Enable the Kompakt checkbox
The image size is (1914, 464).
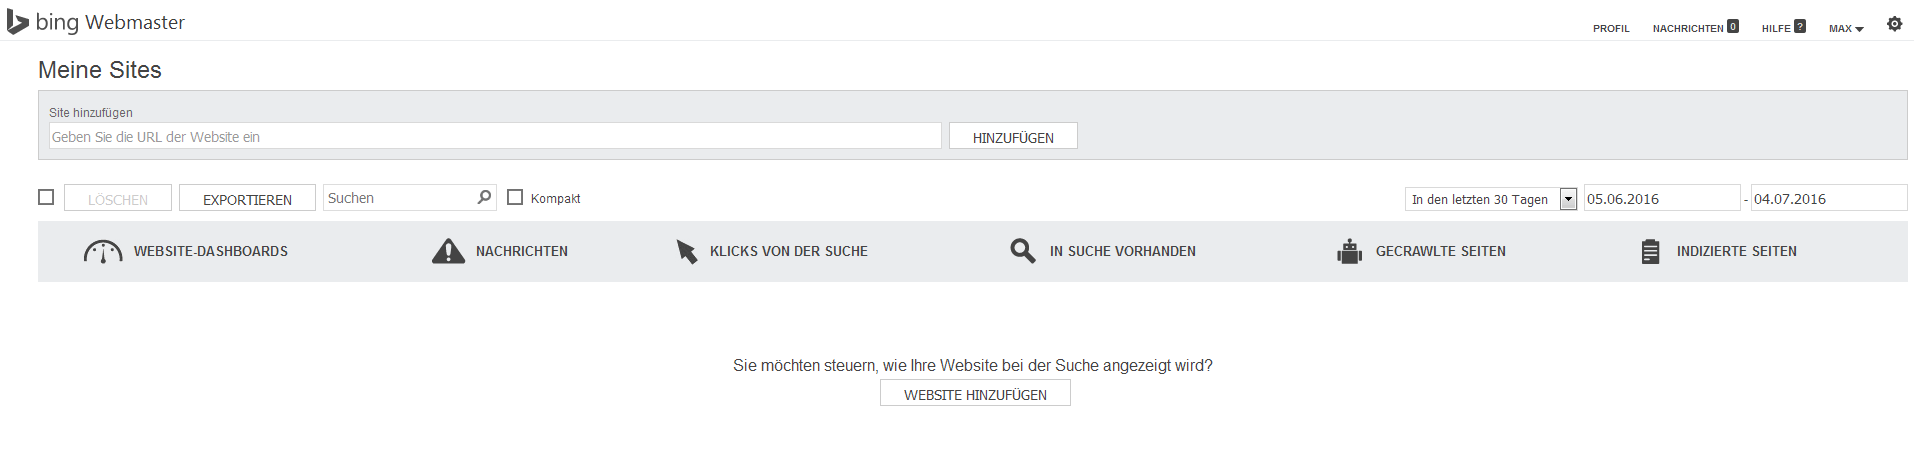(x=515, y=197)
